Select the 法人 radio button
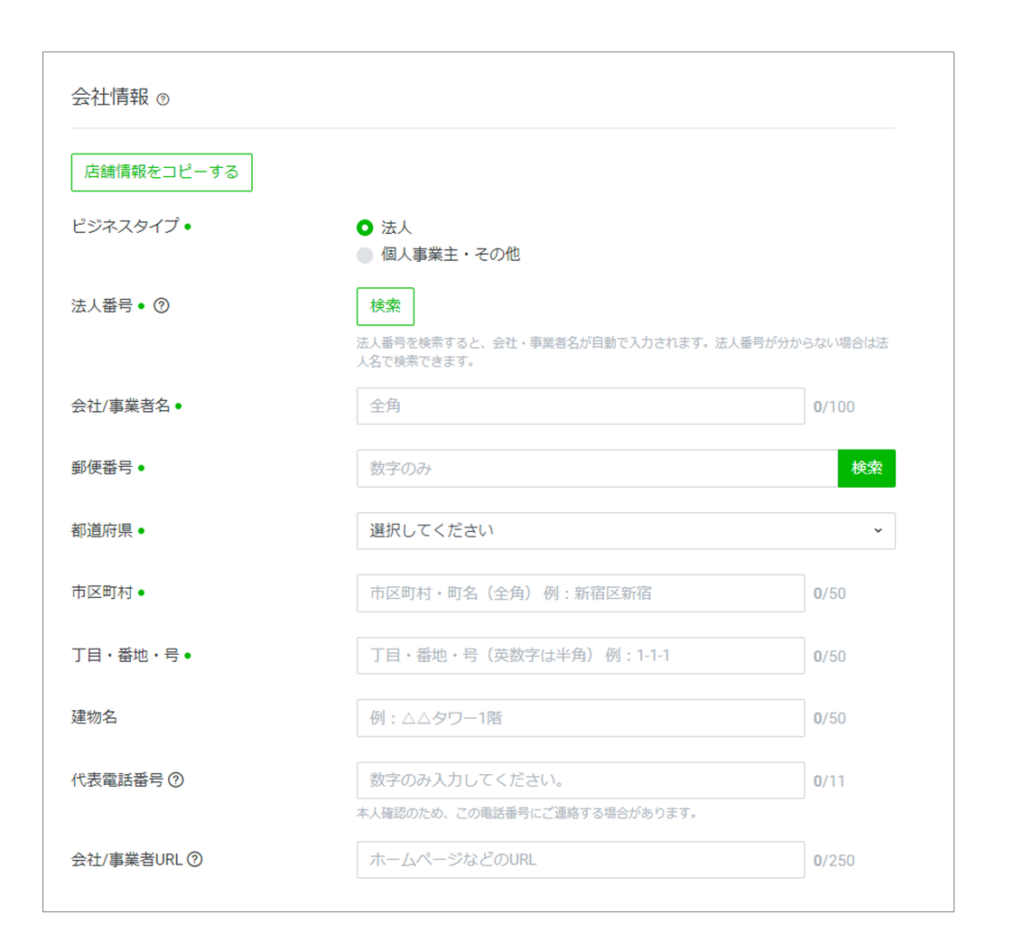1024x943 pixels. 365,228
